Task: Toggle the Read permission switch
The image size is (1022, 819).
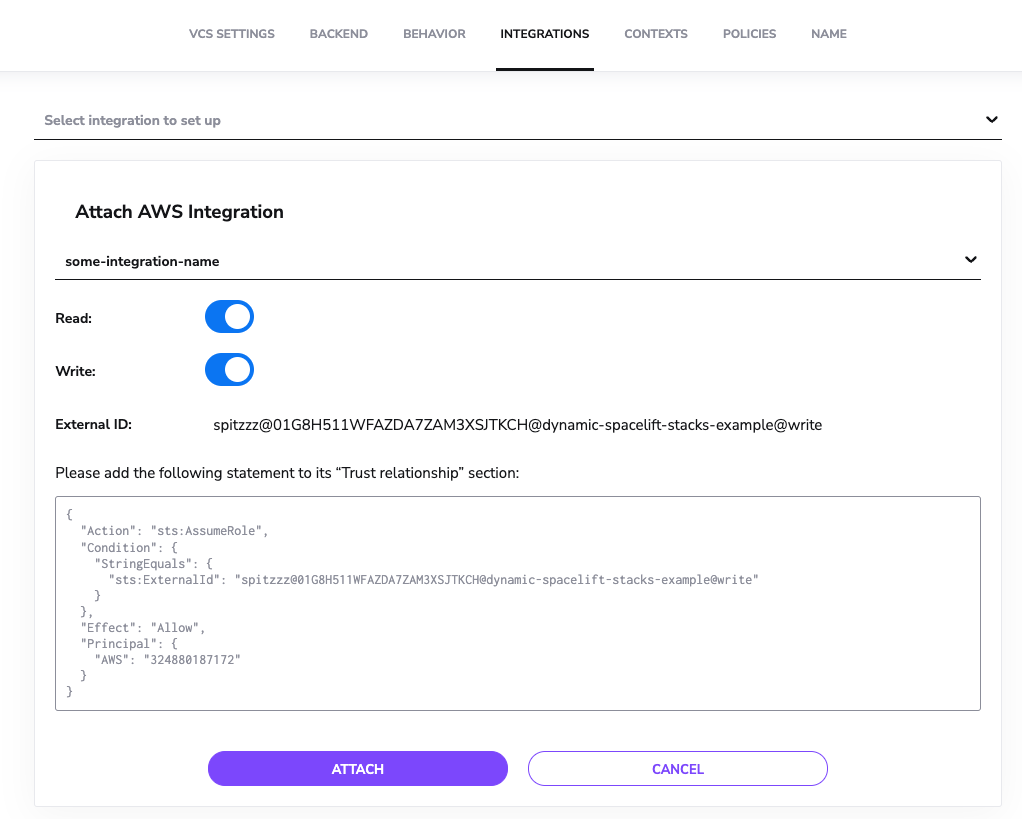Action: coord(229,317)
